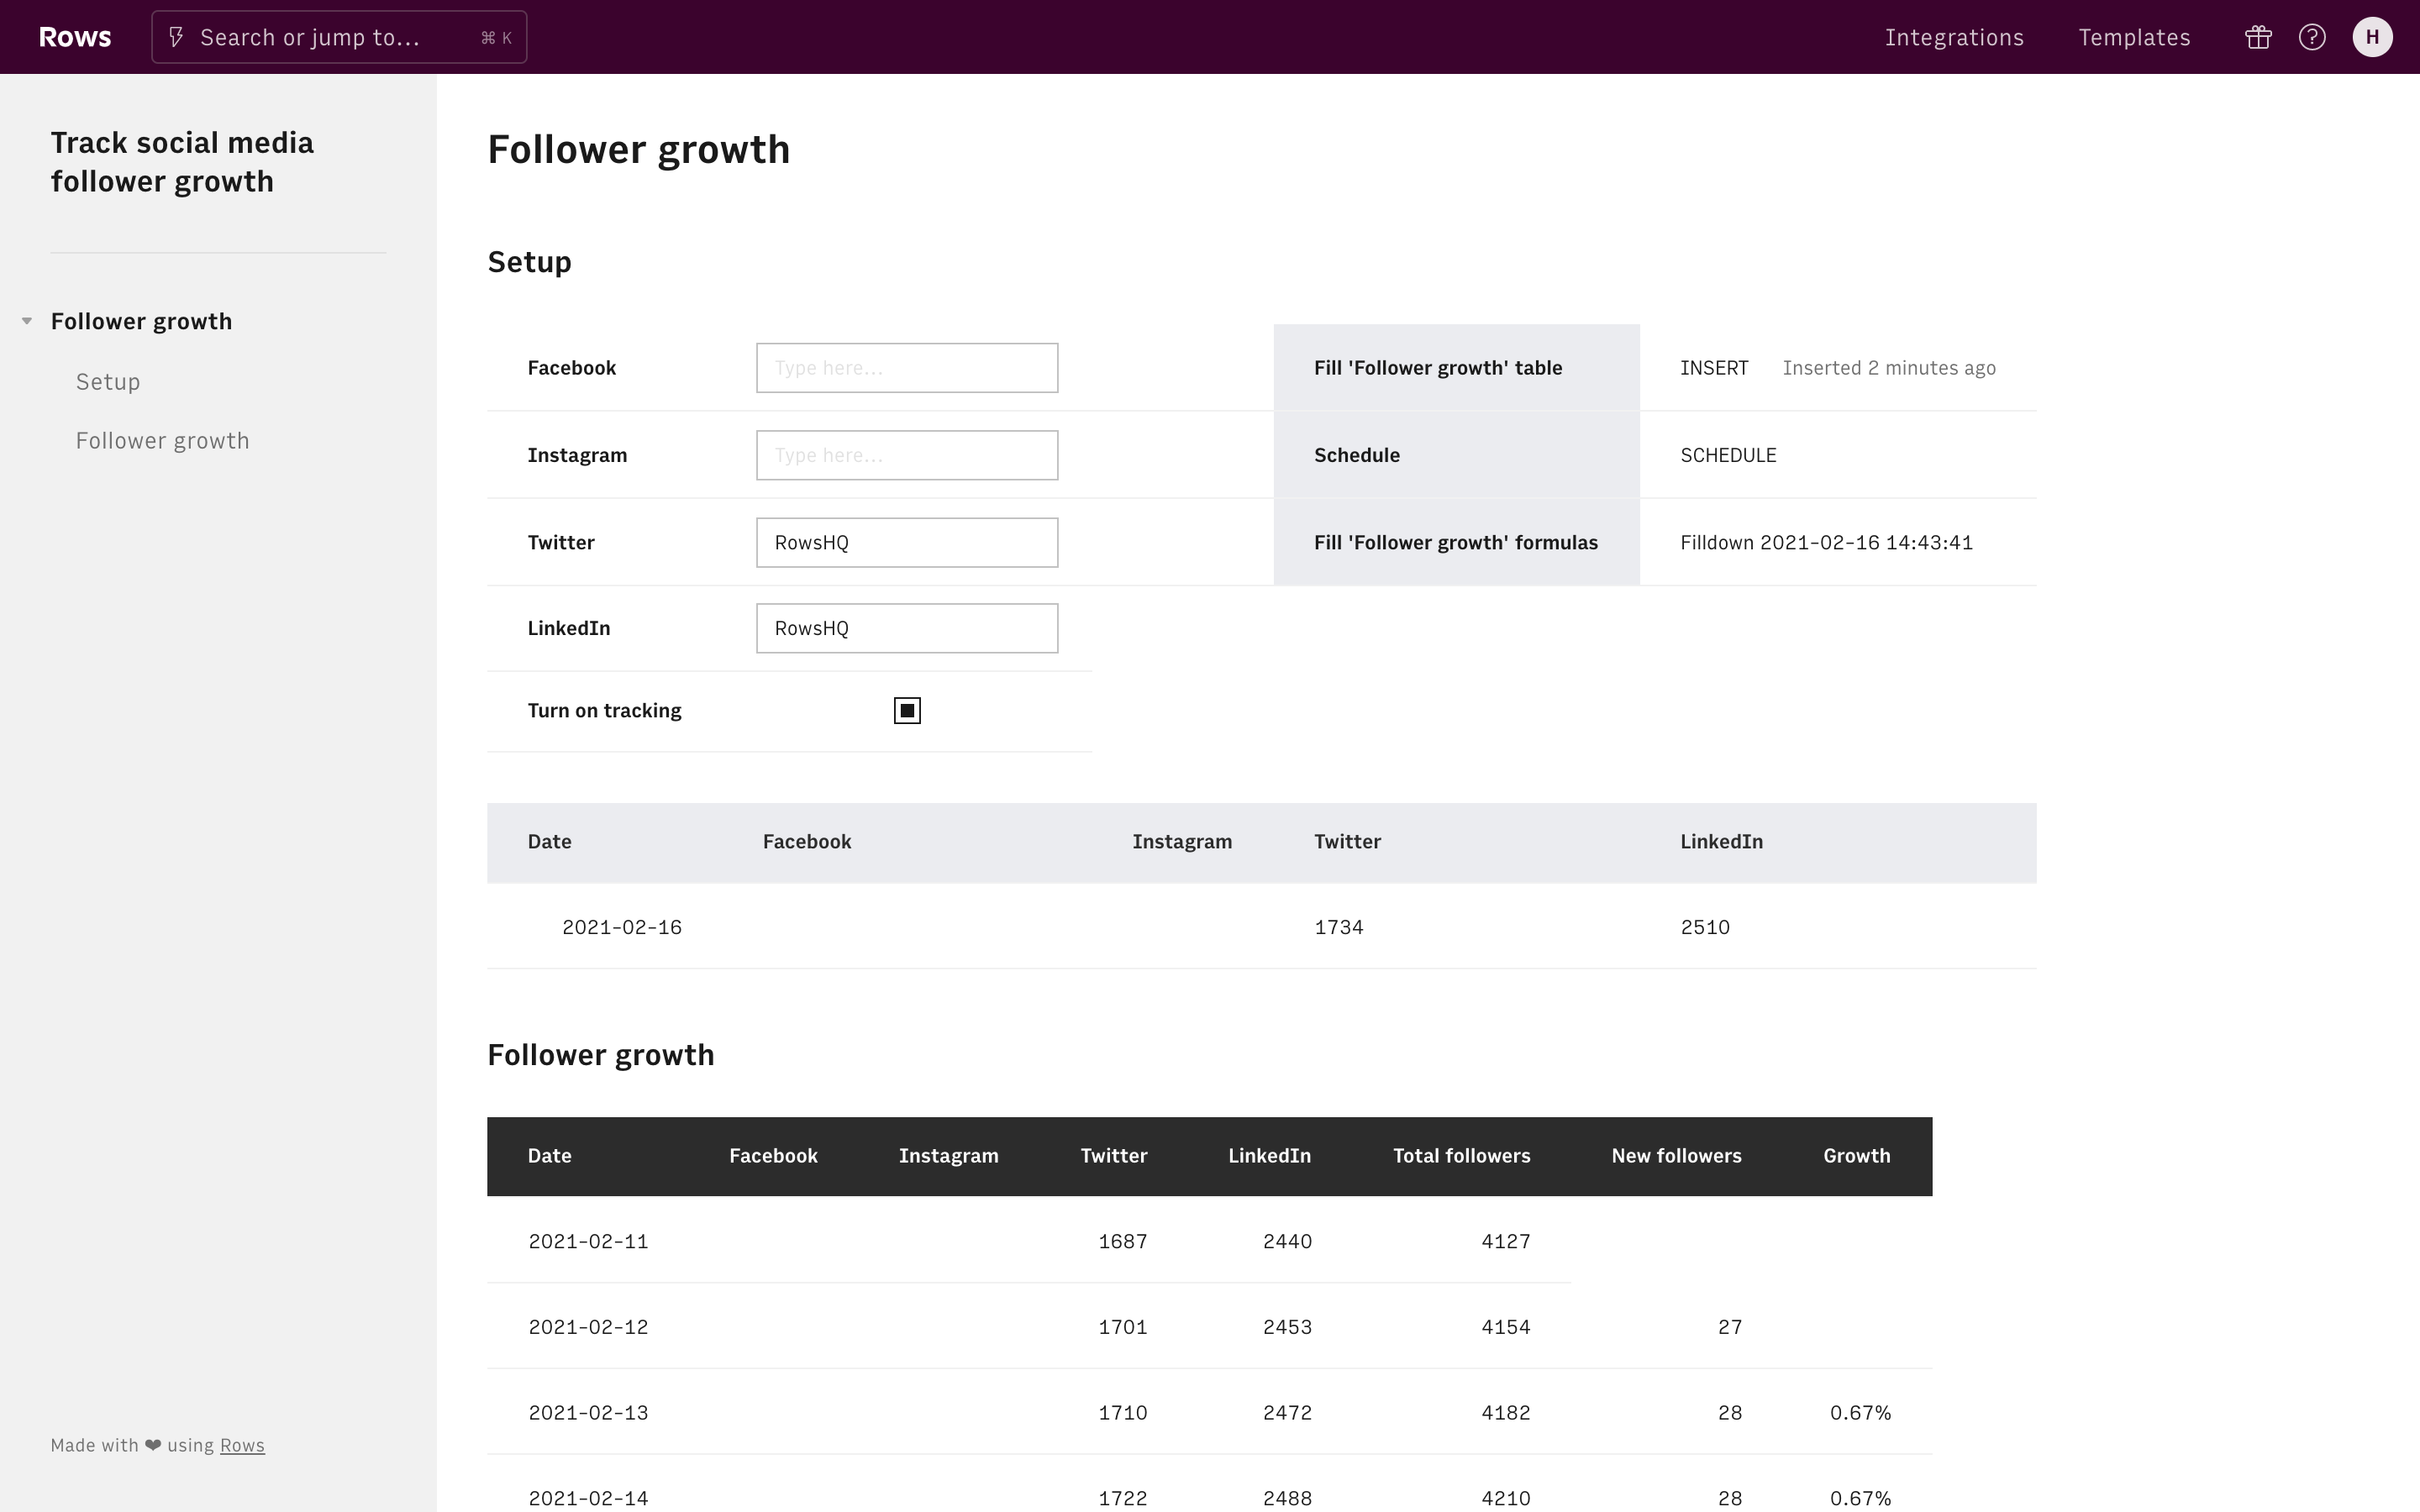This screenshot has height=1512, width=2420.
Task: Click the lightning bolt icon in the search bar
Action: (176, 37)
